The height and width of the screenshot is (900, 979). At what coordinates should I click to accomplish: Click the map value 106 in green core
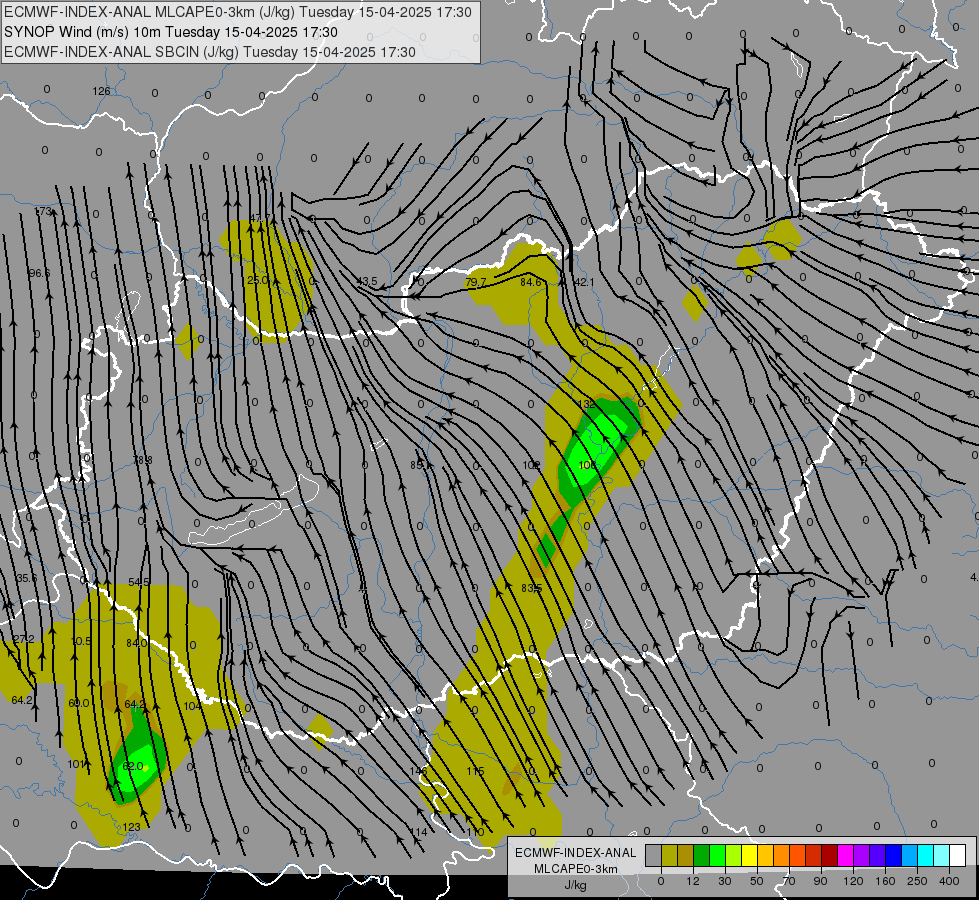click(x=587, y=465)
